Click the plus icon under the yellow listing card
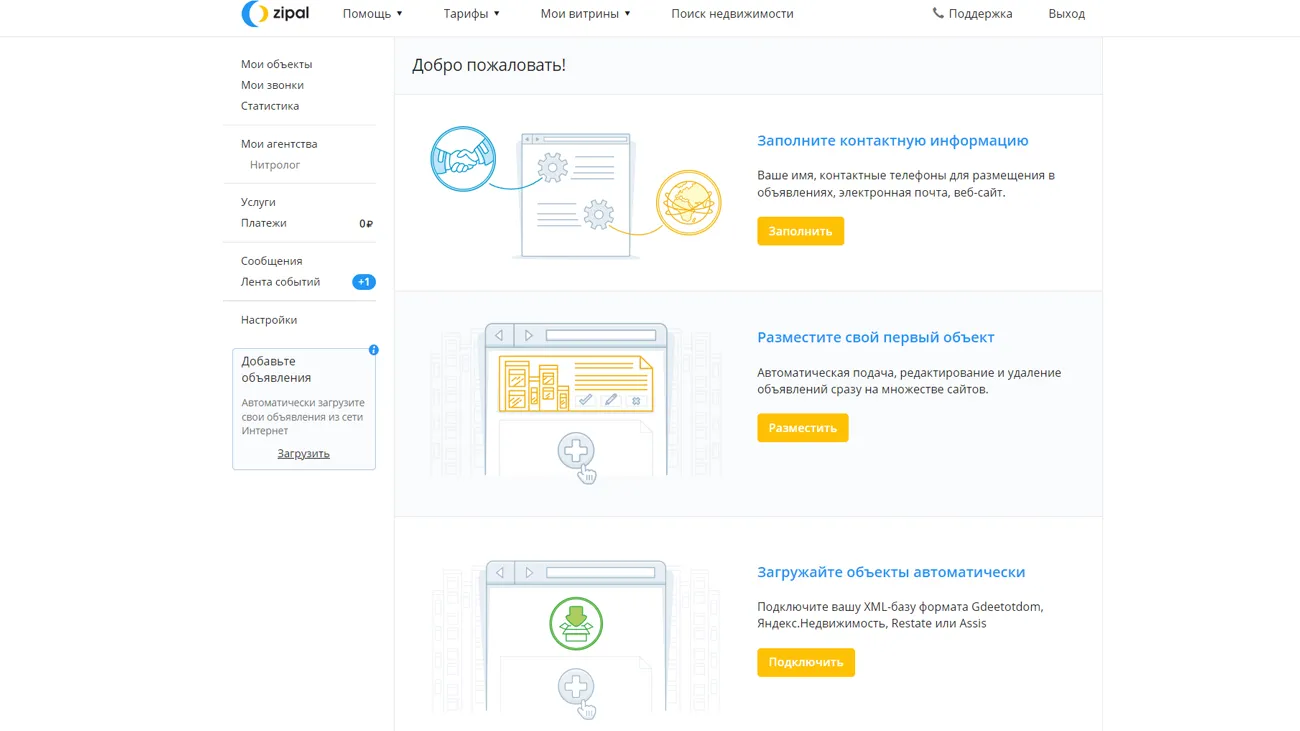1300x731 pixels. click(576, 452)
